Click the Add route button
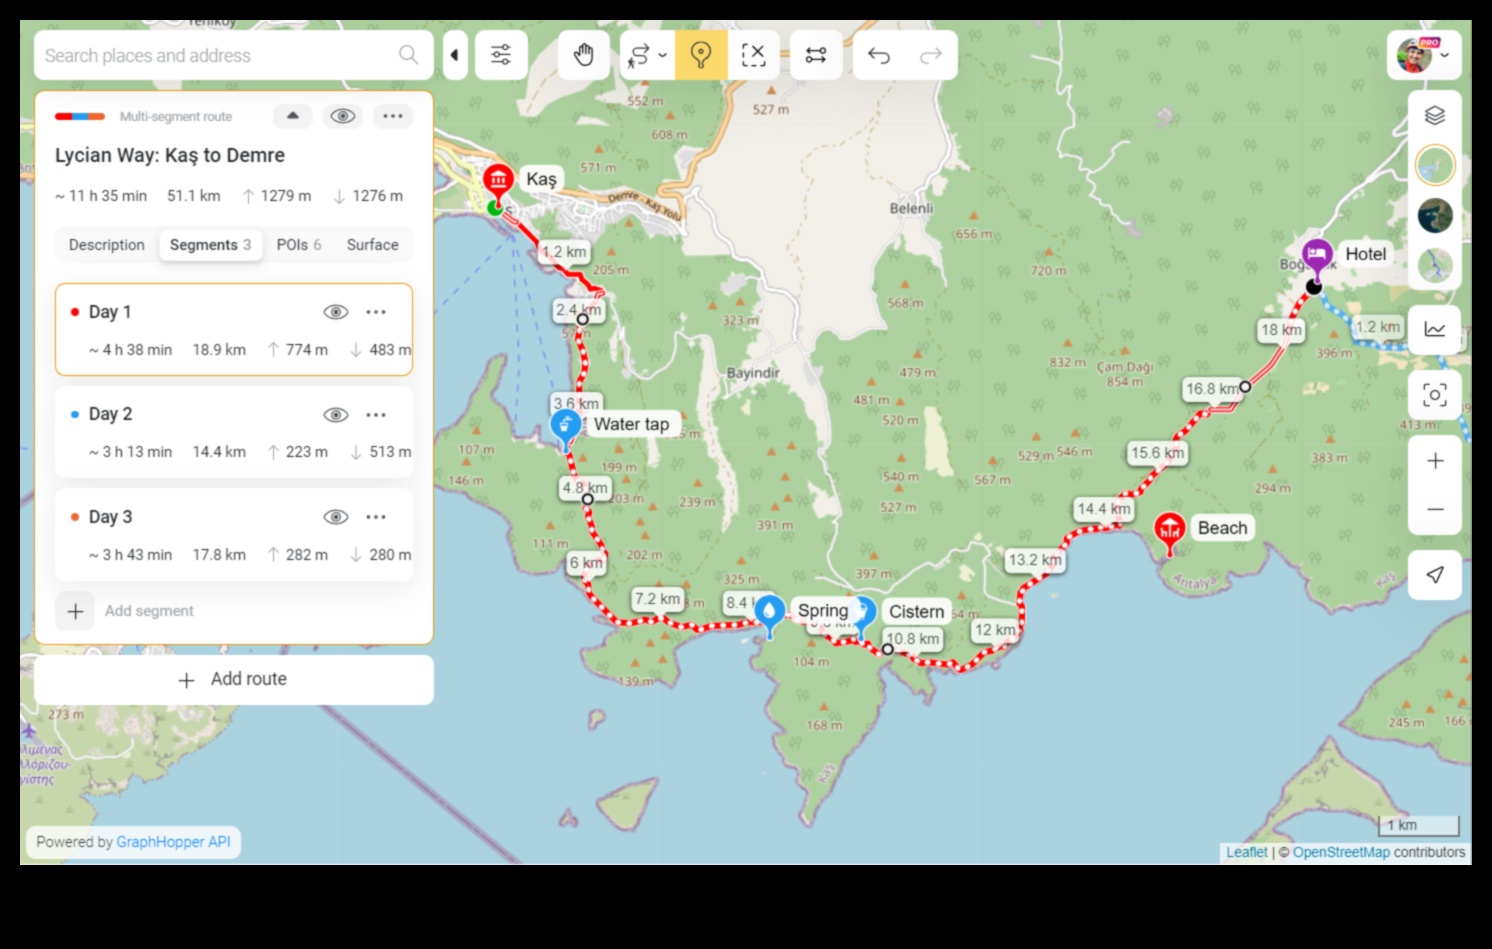Image resolution: width=1492 pixels, height=949 pixels. [x=234, y=679]
